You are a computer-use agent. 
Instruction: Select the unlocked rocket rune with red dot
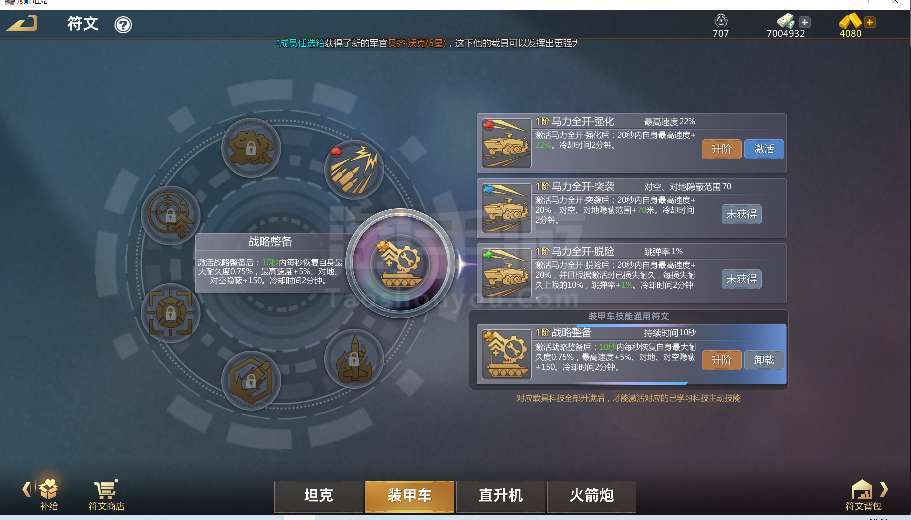pyautogui.click(x=354, y=170)
